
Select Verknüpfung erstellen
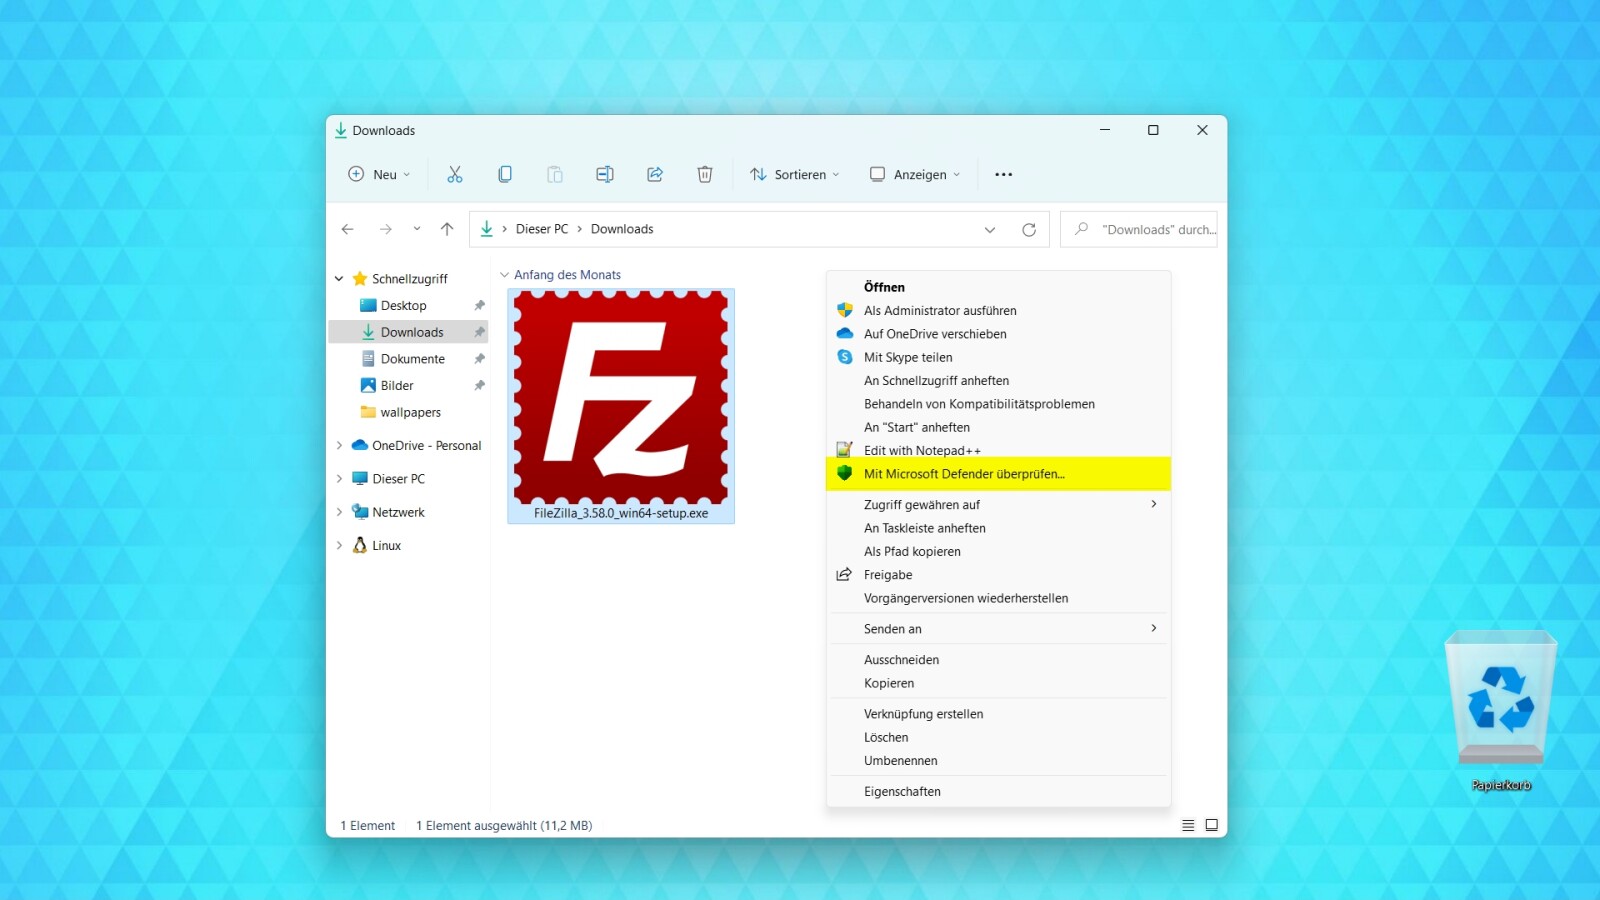998,714
